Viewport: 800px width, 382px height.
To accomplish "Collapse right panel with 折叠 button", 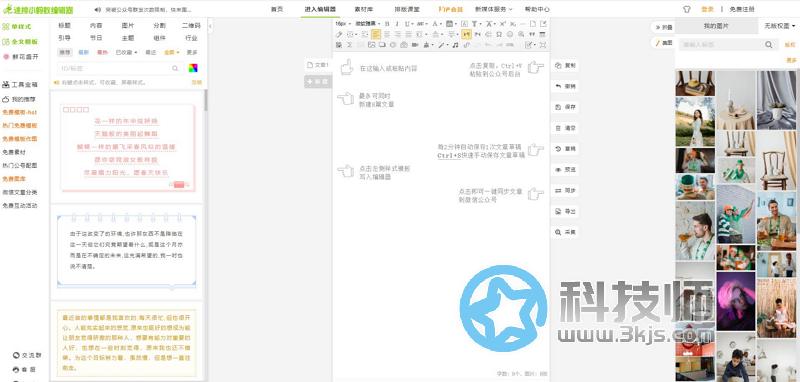I will (x=664, y=28).
